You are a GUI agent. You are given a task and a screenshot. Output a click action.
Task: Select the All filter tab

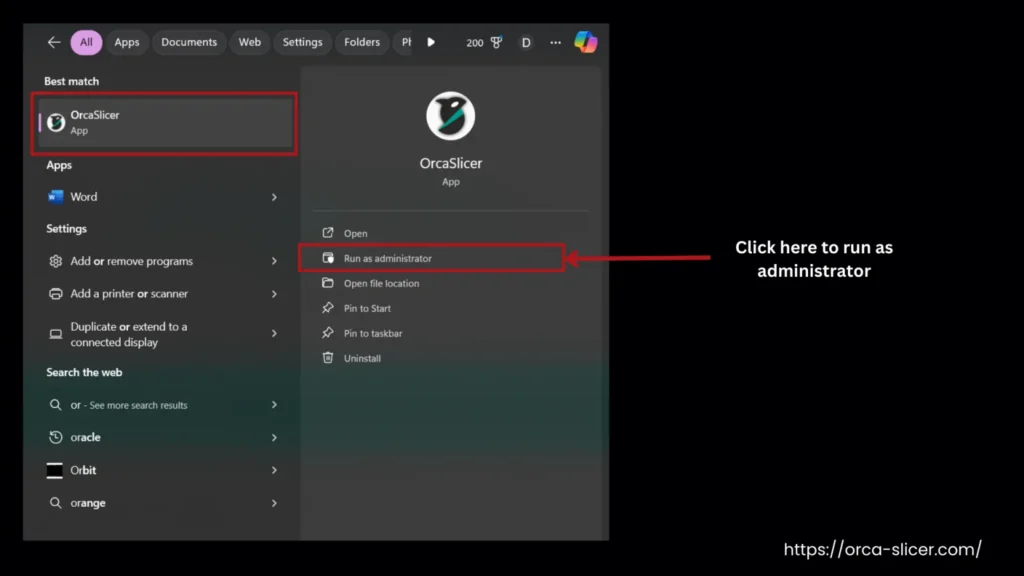click(x=86, y=42)
